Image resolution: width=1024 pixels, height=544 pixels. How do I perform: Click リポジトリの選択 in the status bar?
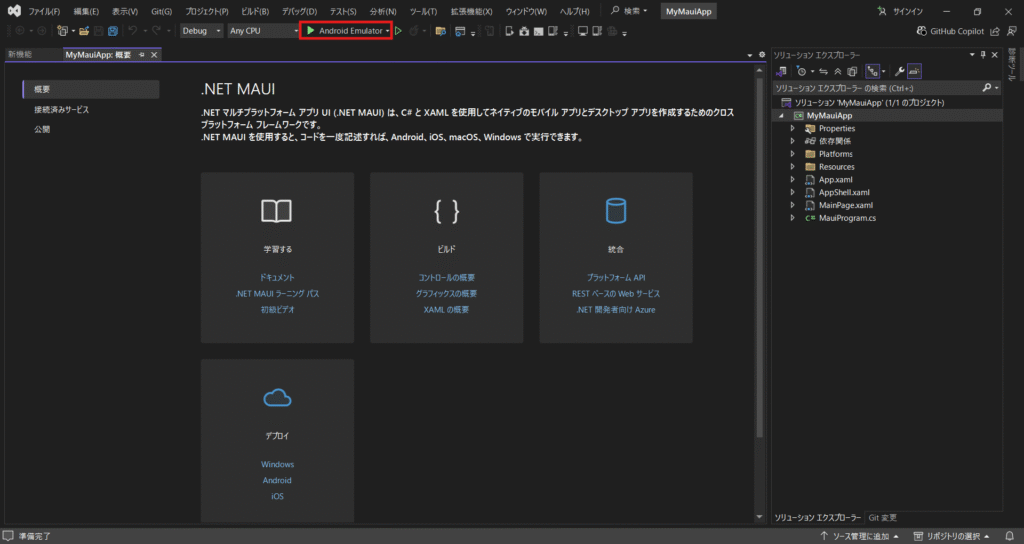[x=953, y=536]
